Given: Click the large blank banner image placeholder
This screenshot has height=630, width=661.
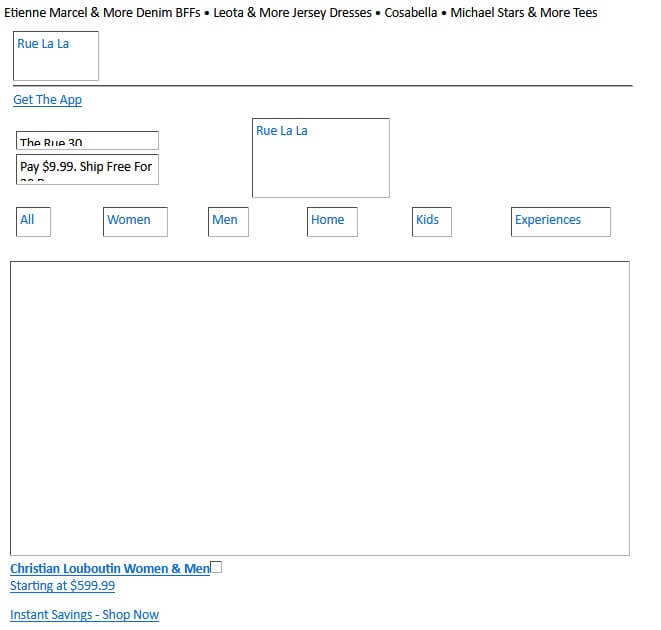Looking at the screenshot, I should coord(320,408).
